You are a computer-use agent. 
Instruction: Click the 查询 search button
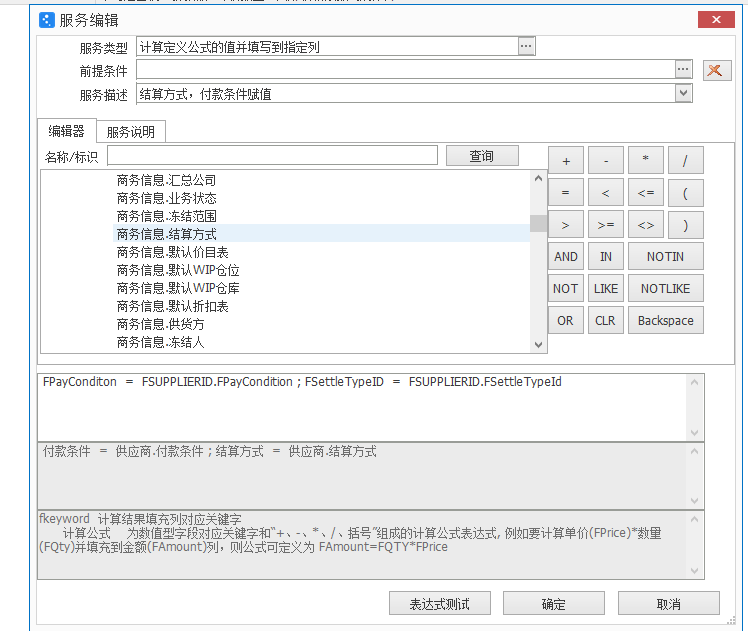point(482,156)
